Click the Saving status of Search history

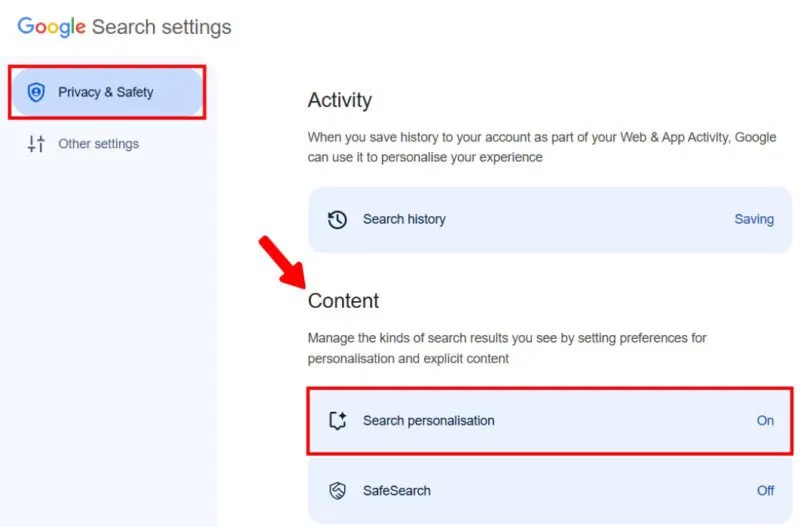click(x=754, y=219)
